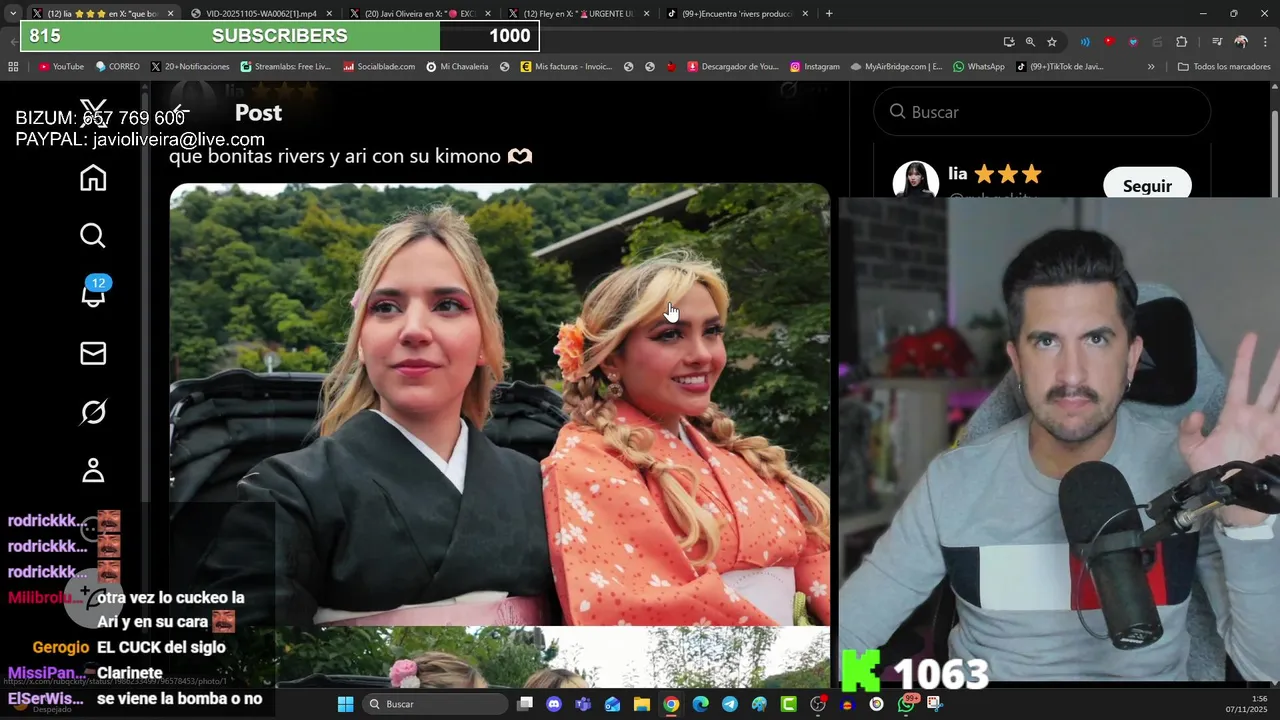Open the X Profile person icon
Viewport: 1280px width, 720px height.
pos(93,470)
